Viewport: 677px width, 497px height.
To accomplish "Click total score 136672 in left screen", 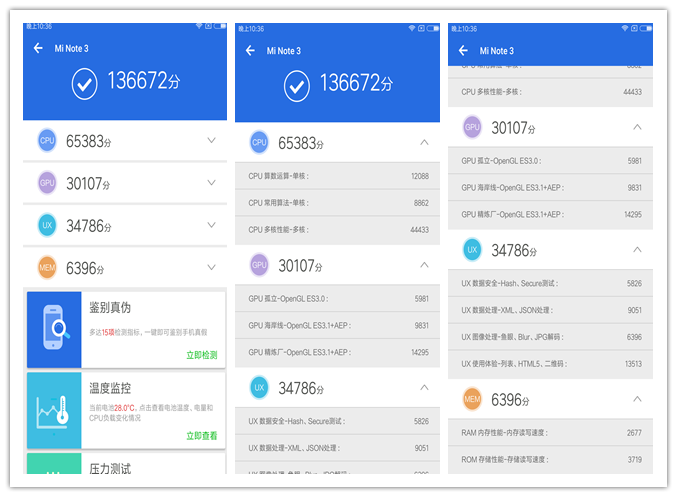I will coord(143,81).
